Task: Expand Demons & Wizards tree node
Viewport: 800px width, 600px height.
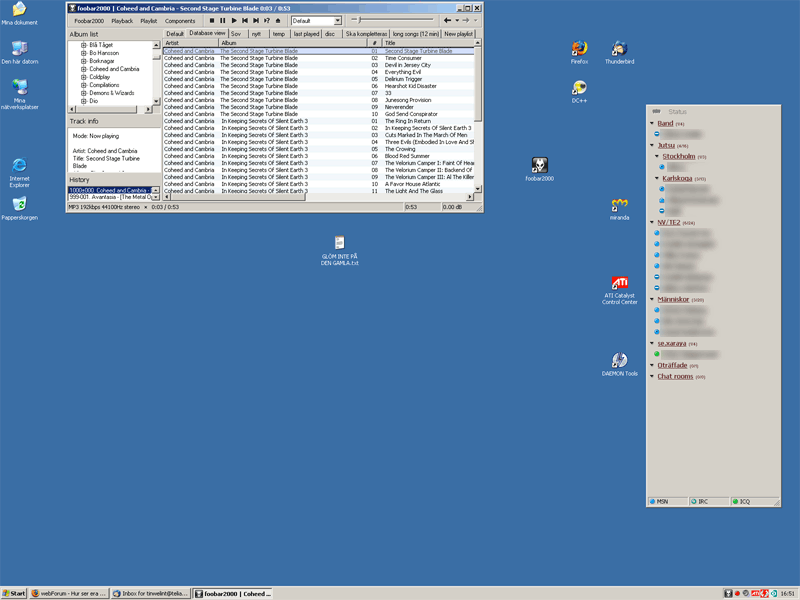Action: tap(84, 93)
